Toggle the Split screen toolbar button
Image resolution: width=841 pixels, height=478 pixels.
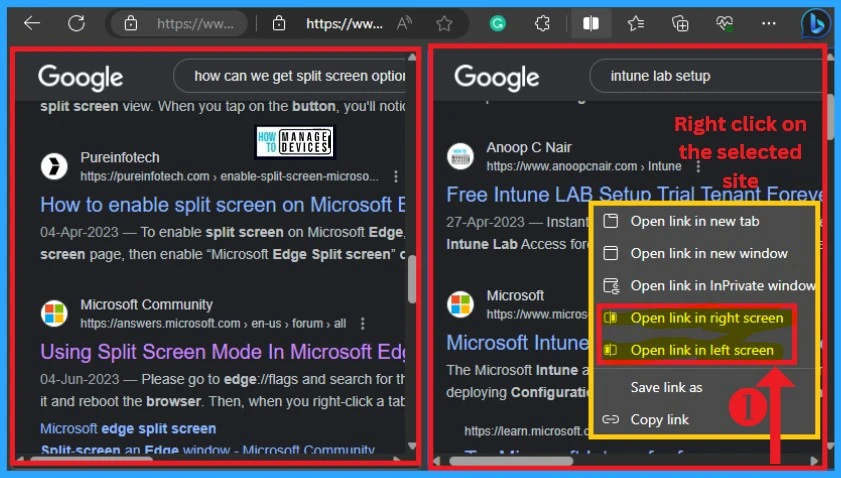point(591,23)
